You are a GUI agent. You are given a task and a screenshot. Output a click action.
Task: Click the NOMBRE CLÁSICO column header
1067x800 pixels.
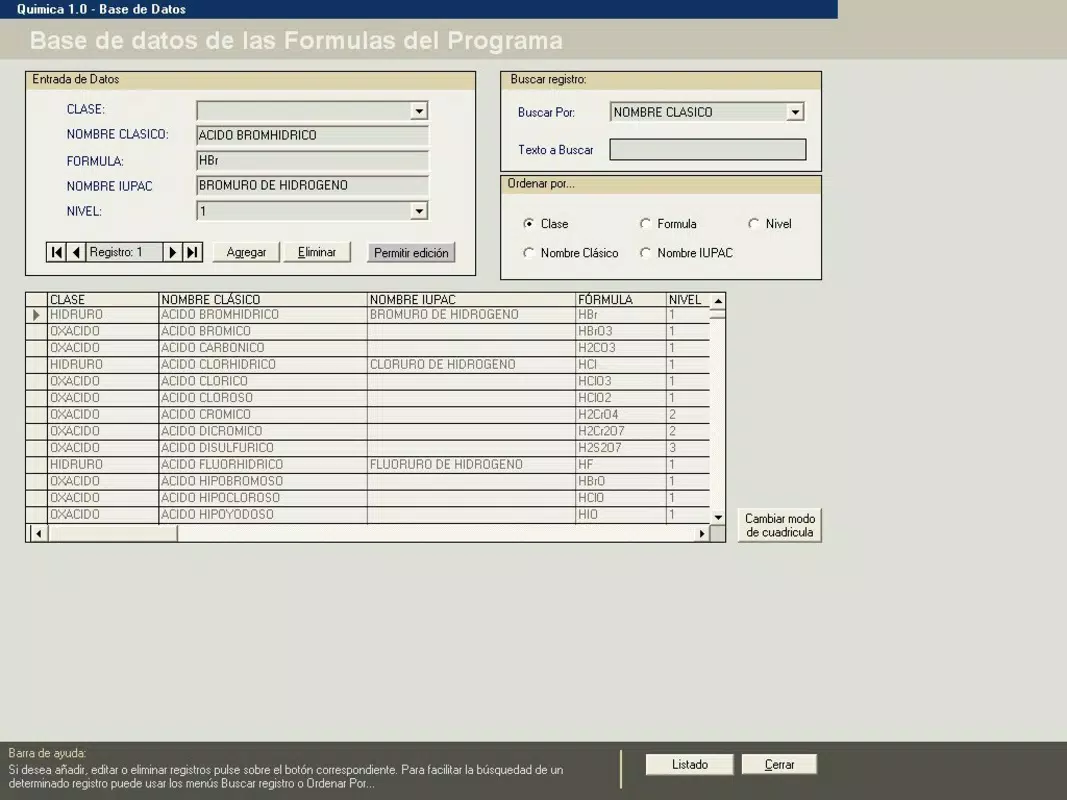click(263, 300)
